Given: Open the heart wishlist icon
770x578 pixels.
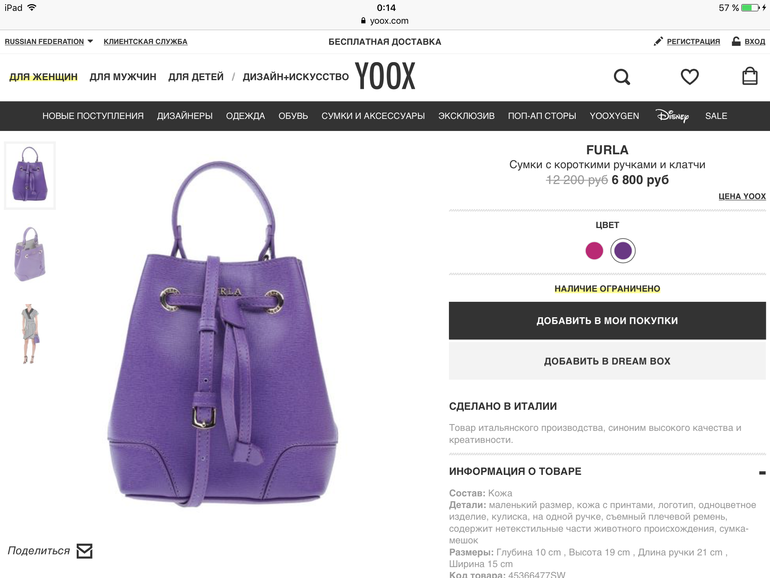Looking at the screenshot, I should pyautogui.click(x=689, y=77).
